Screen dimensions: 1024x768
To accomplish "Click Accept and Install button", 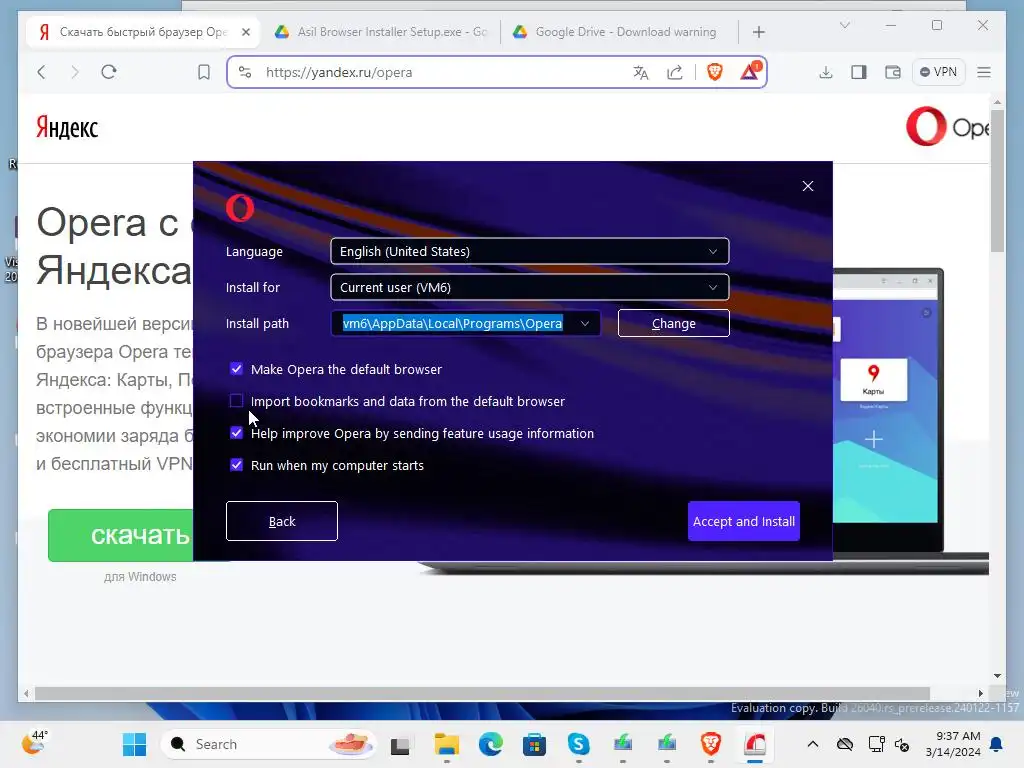I will (x=744, y=521).
